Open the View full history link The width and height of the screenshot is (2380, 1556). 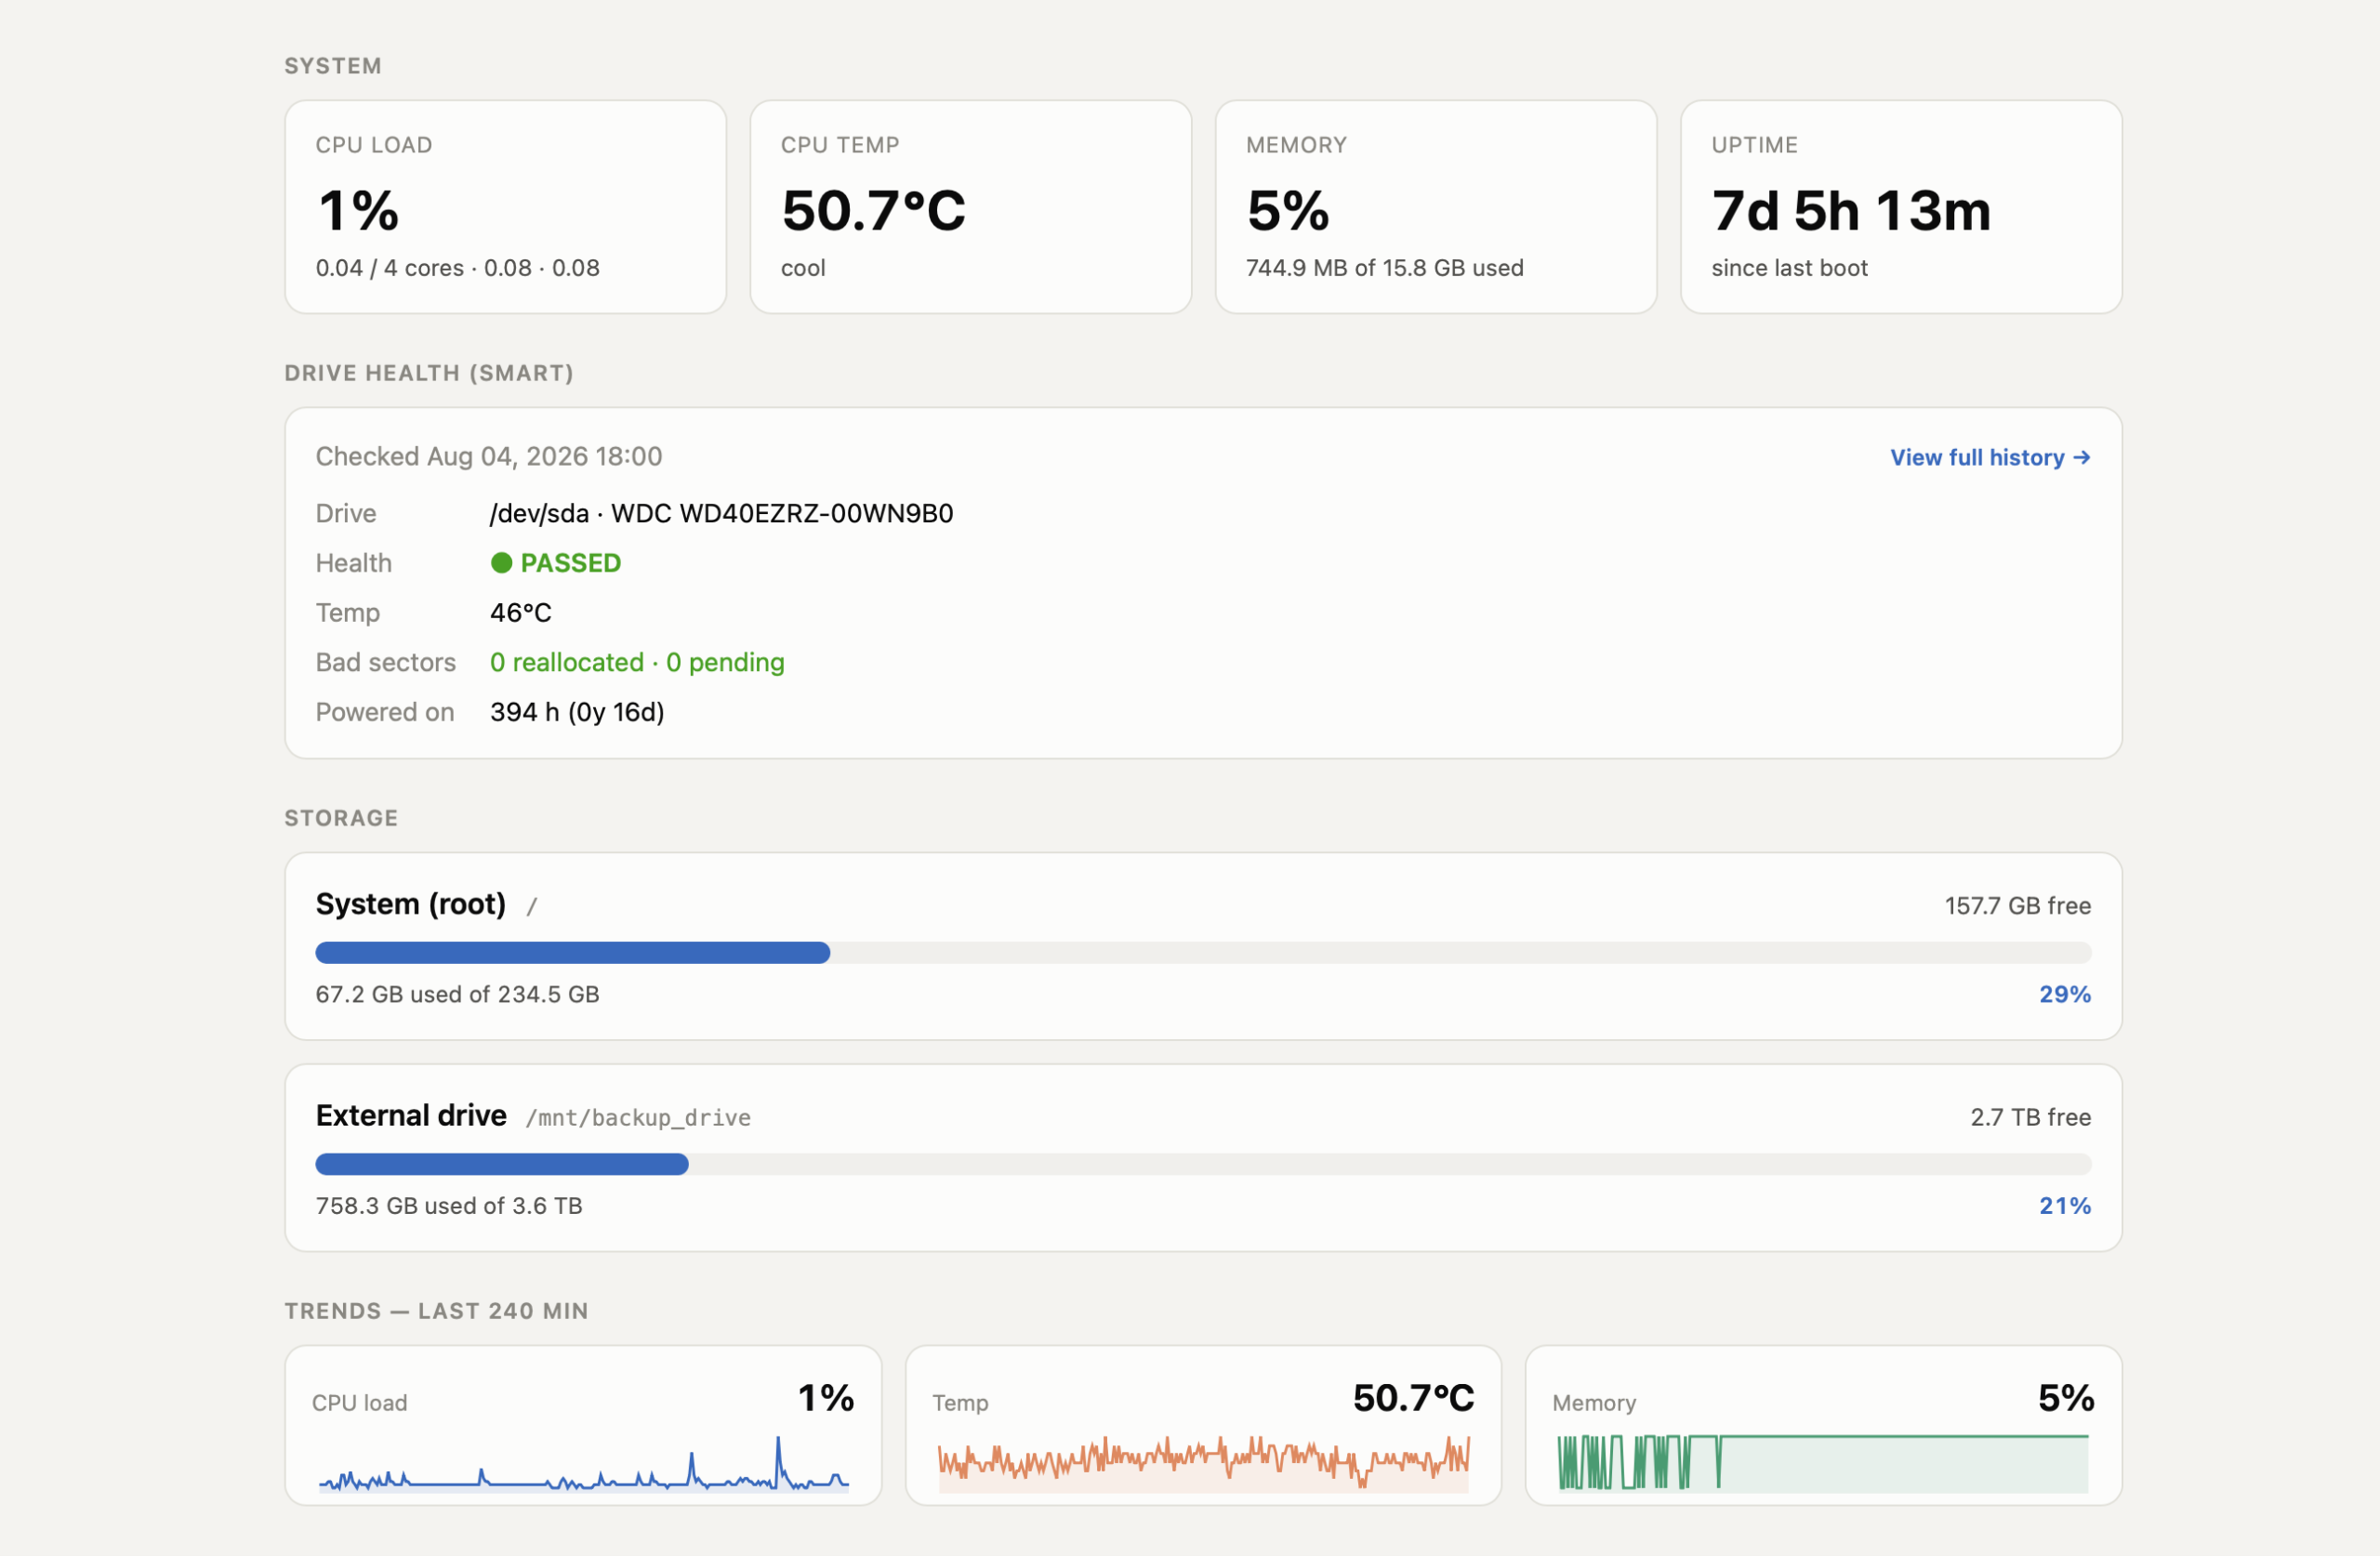[x=1989, y=457]
